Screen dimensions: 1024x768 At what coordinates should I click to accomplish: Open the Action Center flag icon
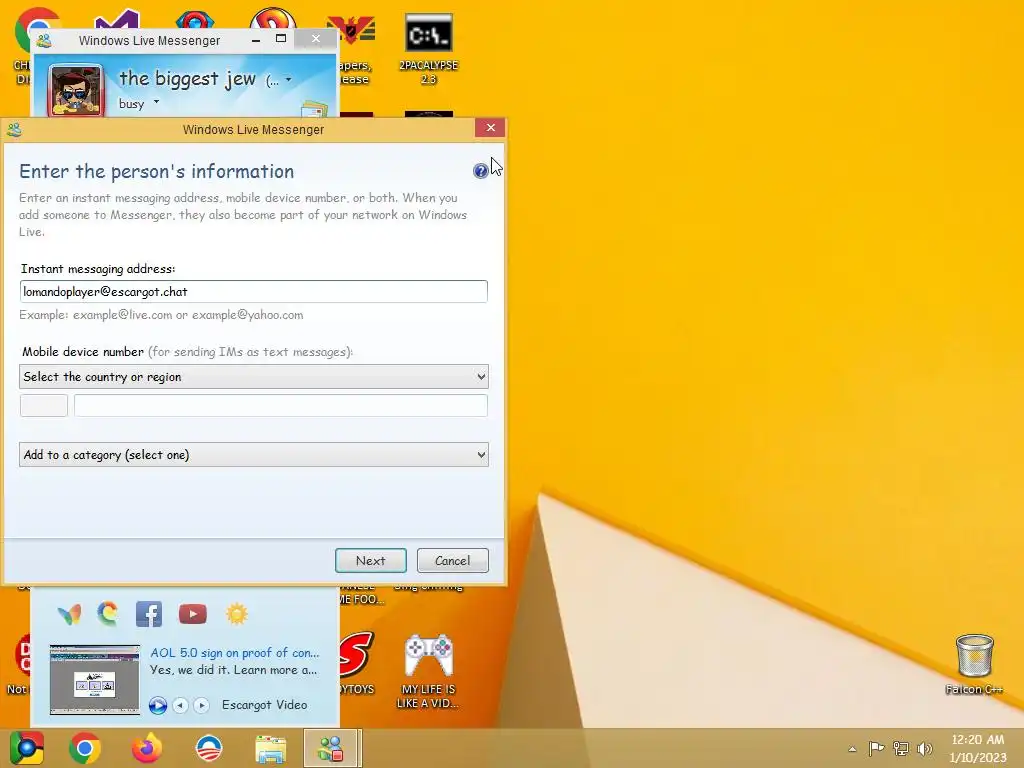[876, 748]
